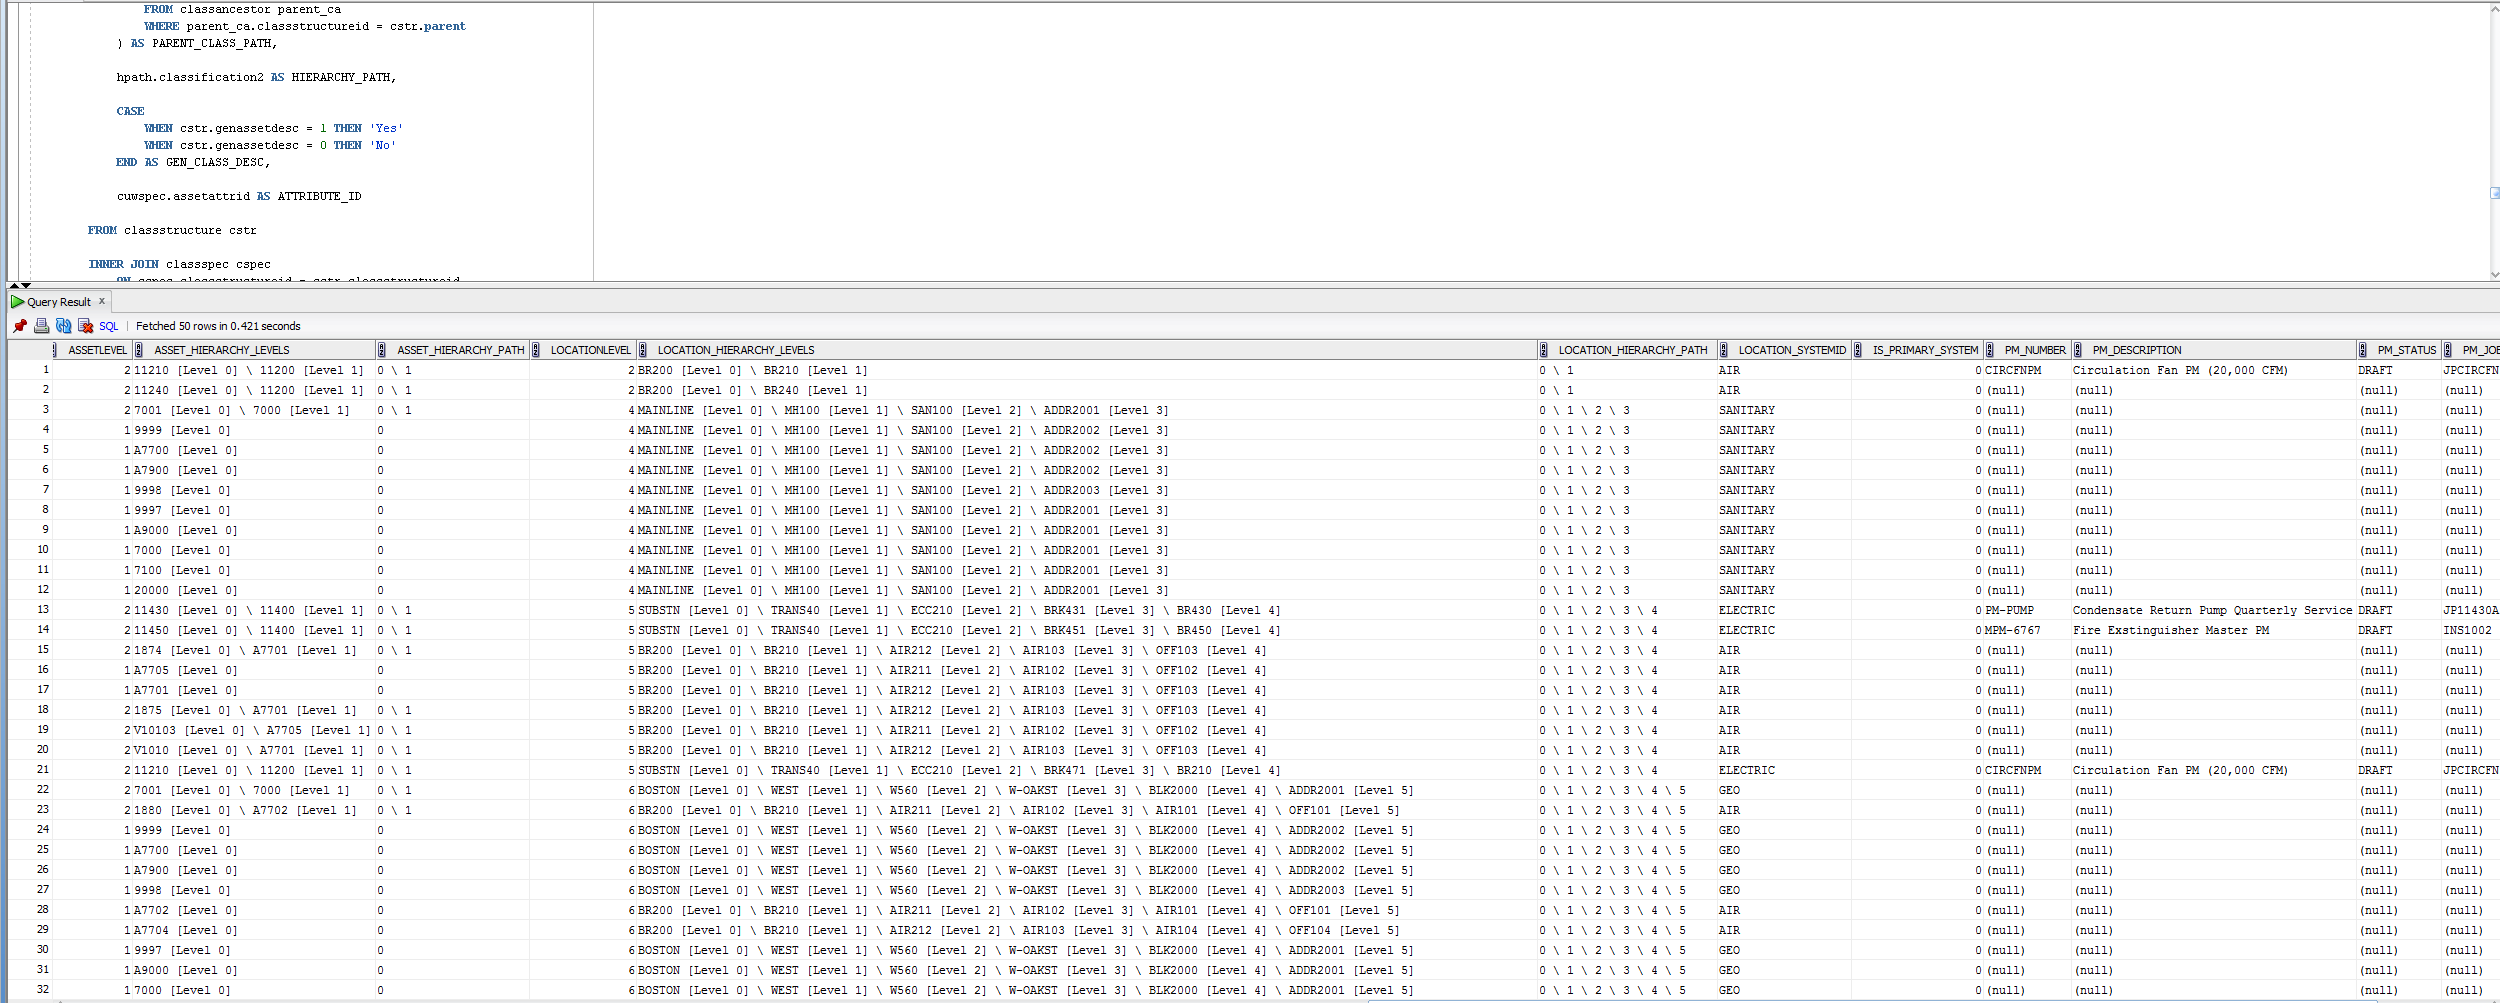
Task: Click sort icon of LOCATION_SYSTEMID column
Action: 1724,350
